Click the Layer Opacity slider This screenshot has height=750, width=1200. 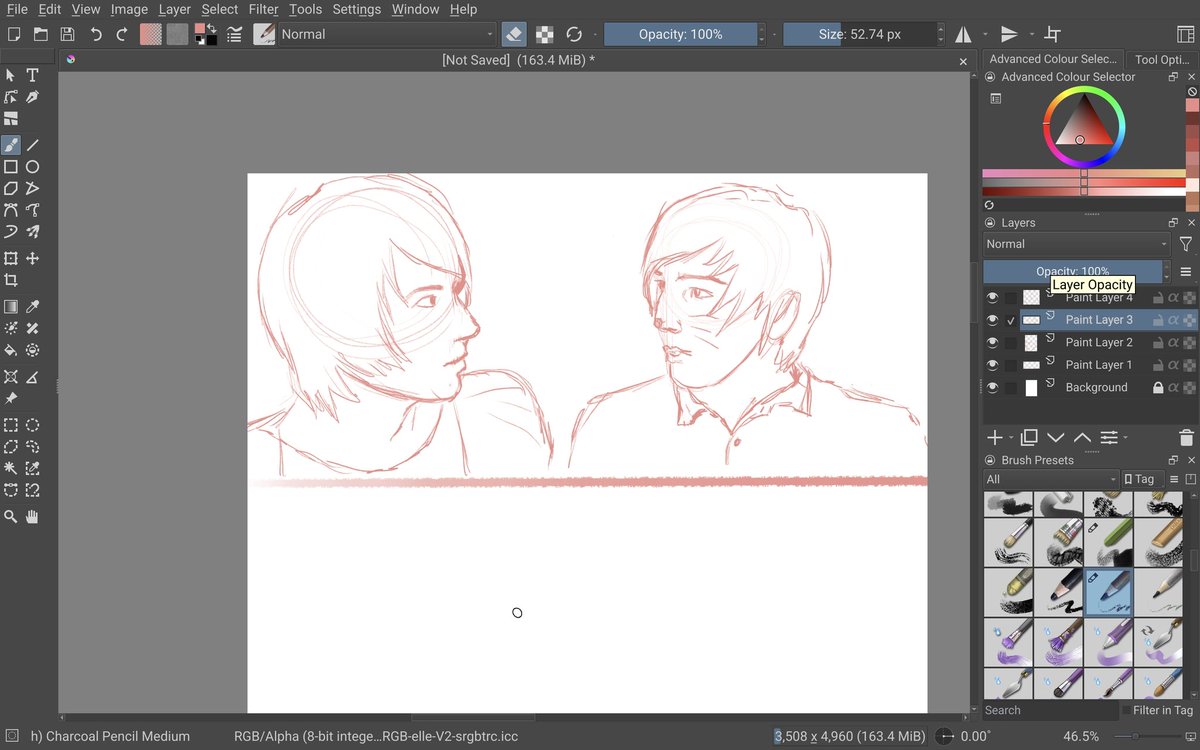point(1072,271)
